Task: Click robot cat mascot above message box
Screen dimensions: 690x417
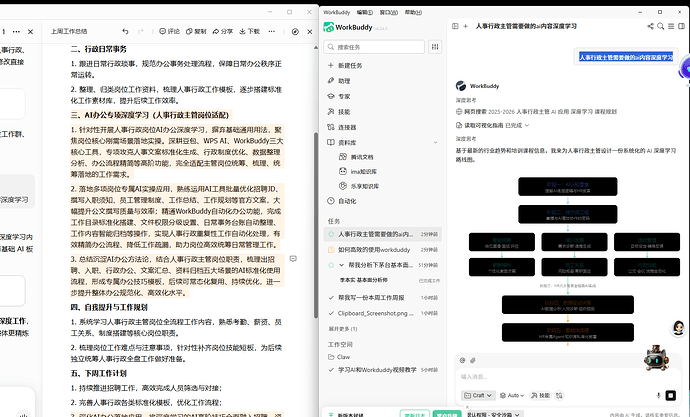Action: pos(656,357)
